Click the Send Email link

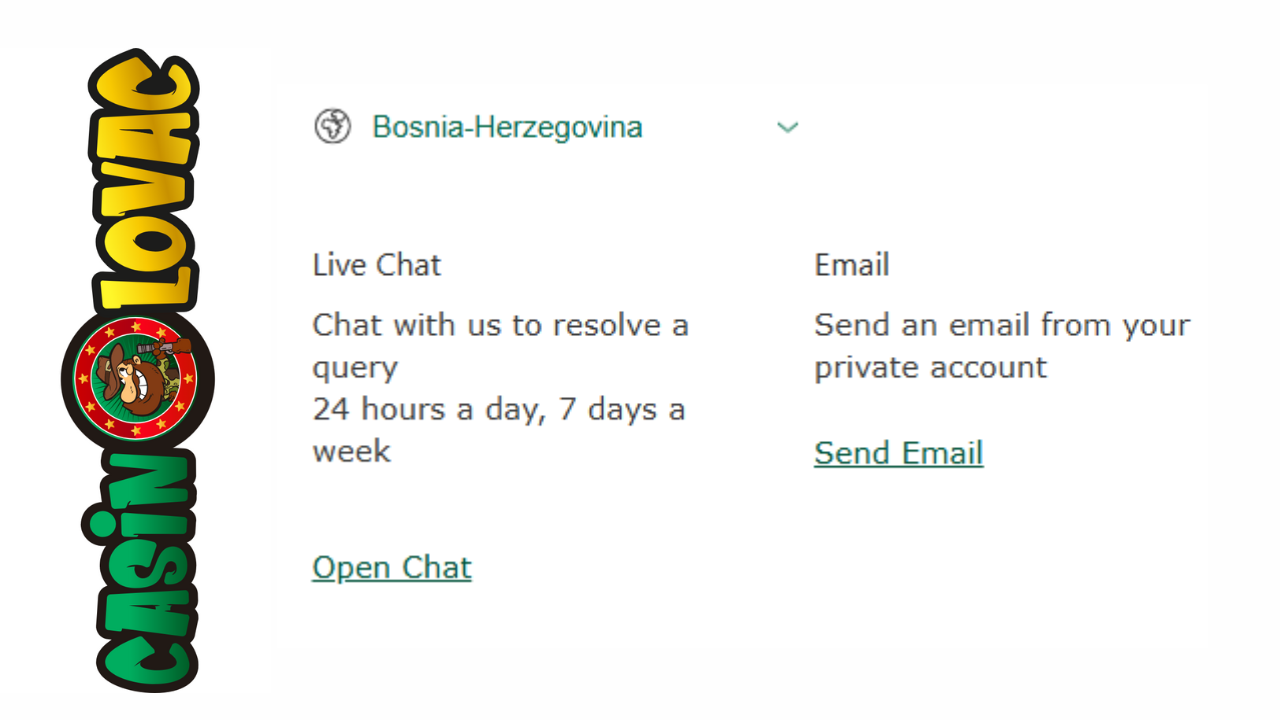(898, 453)
